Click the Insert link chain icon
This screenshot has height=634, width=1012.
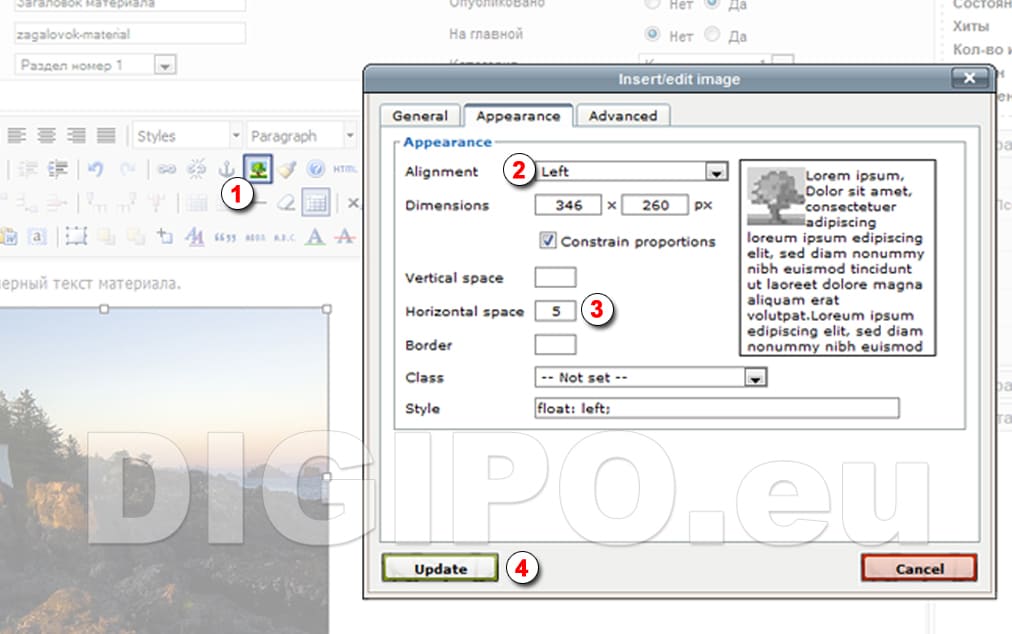pos(166,169)
